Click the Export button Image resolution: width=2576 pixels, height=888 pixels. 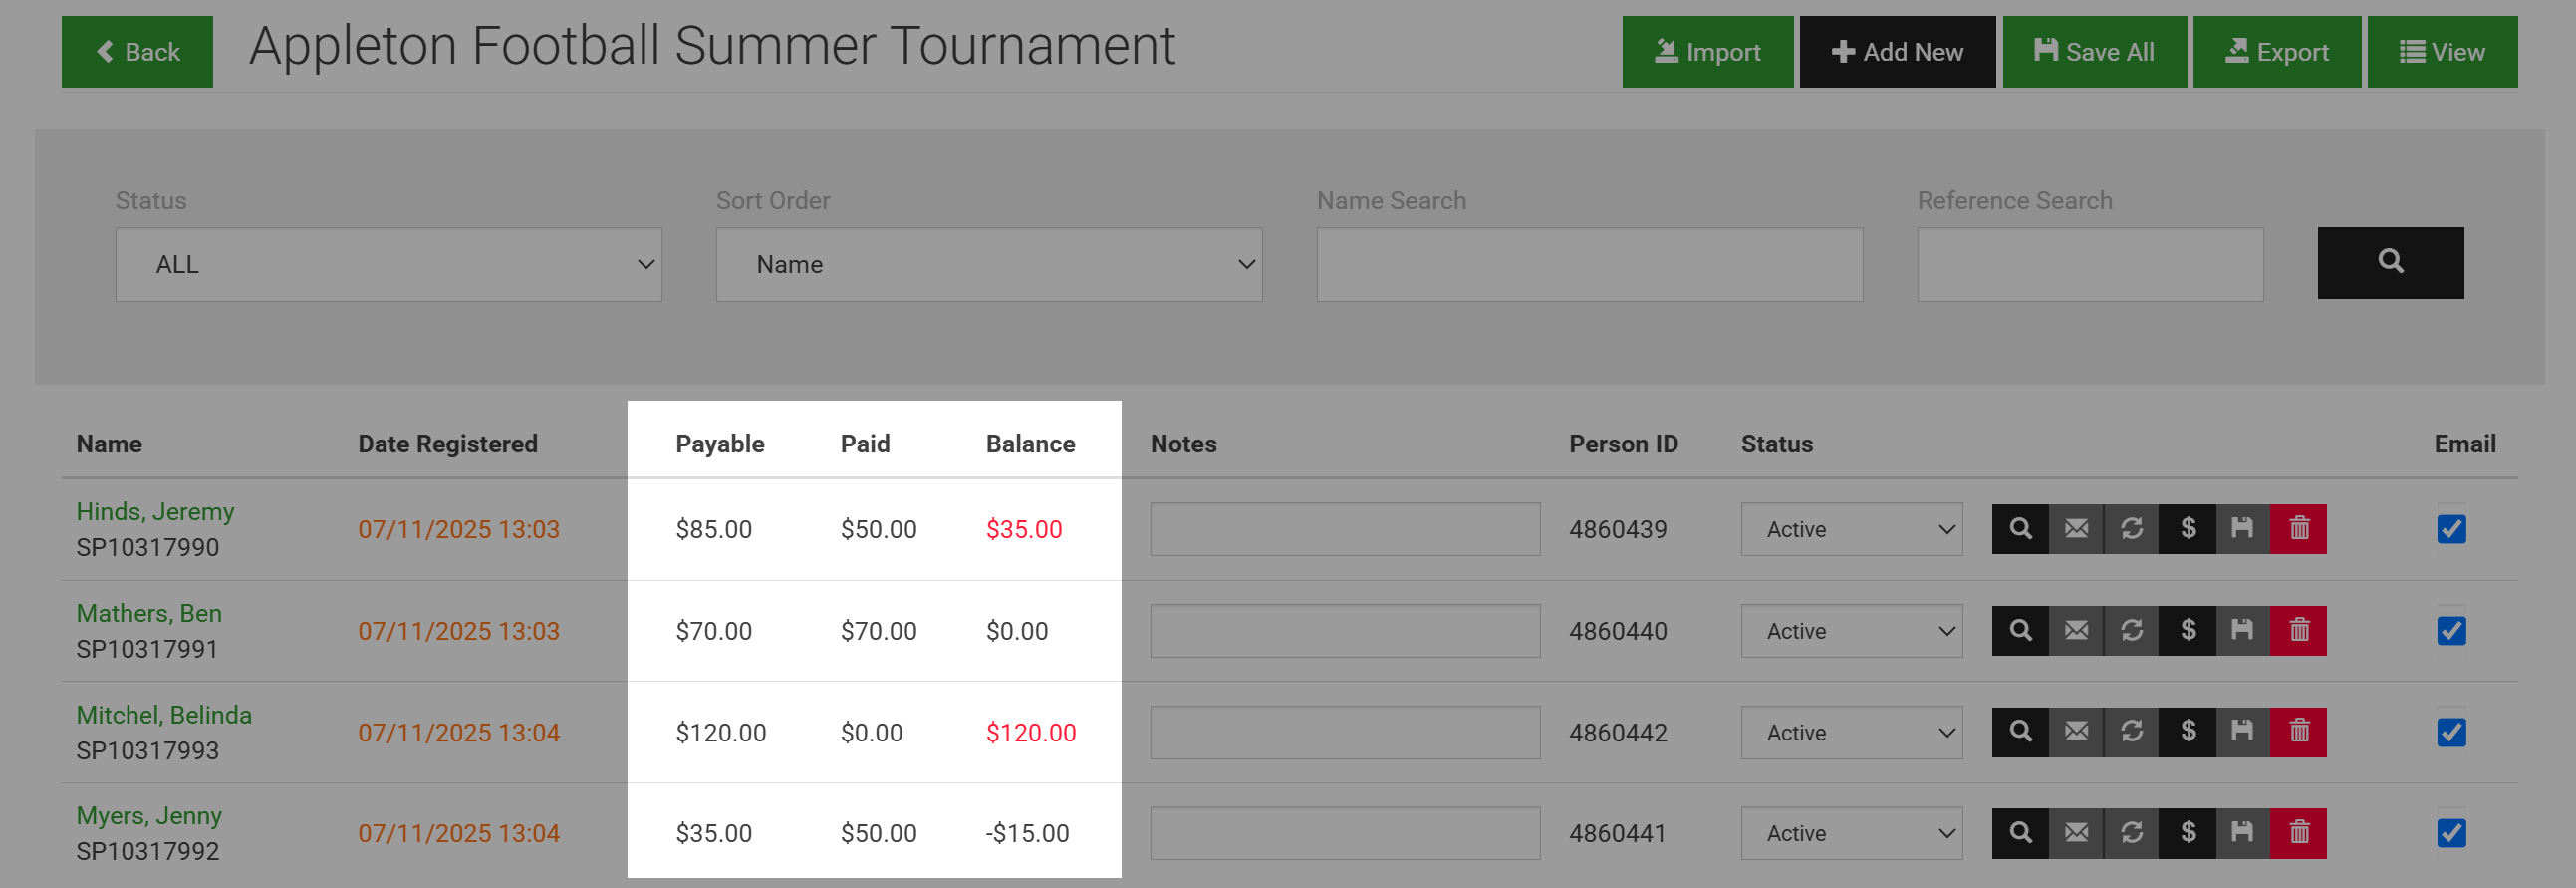pyautogui.click(x=2276, y=52)
